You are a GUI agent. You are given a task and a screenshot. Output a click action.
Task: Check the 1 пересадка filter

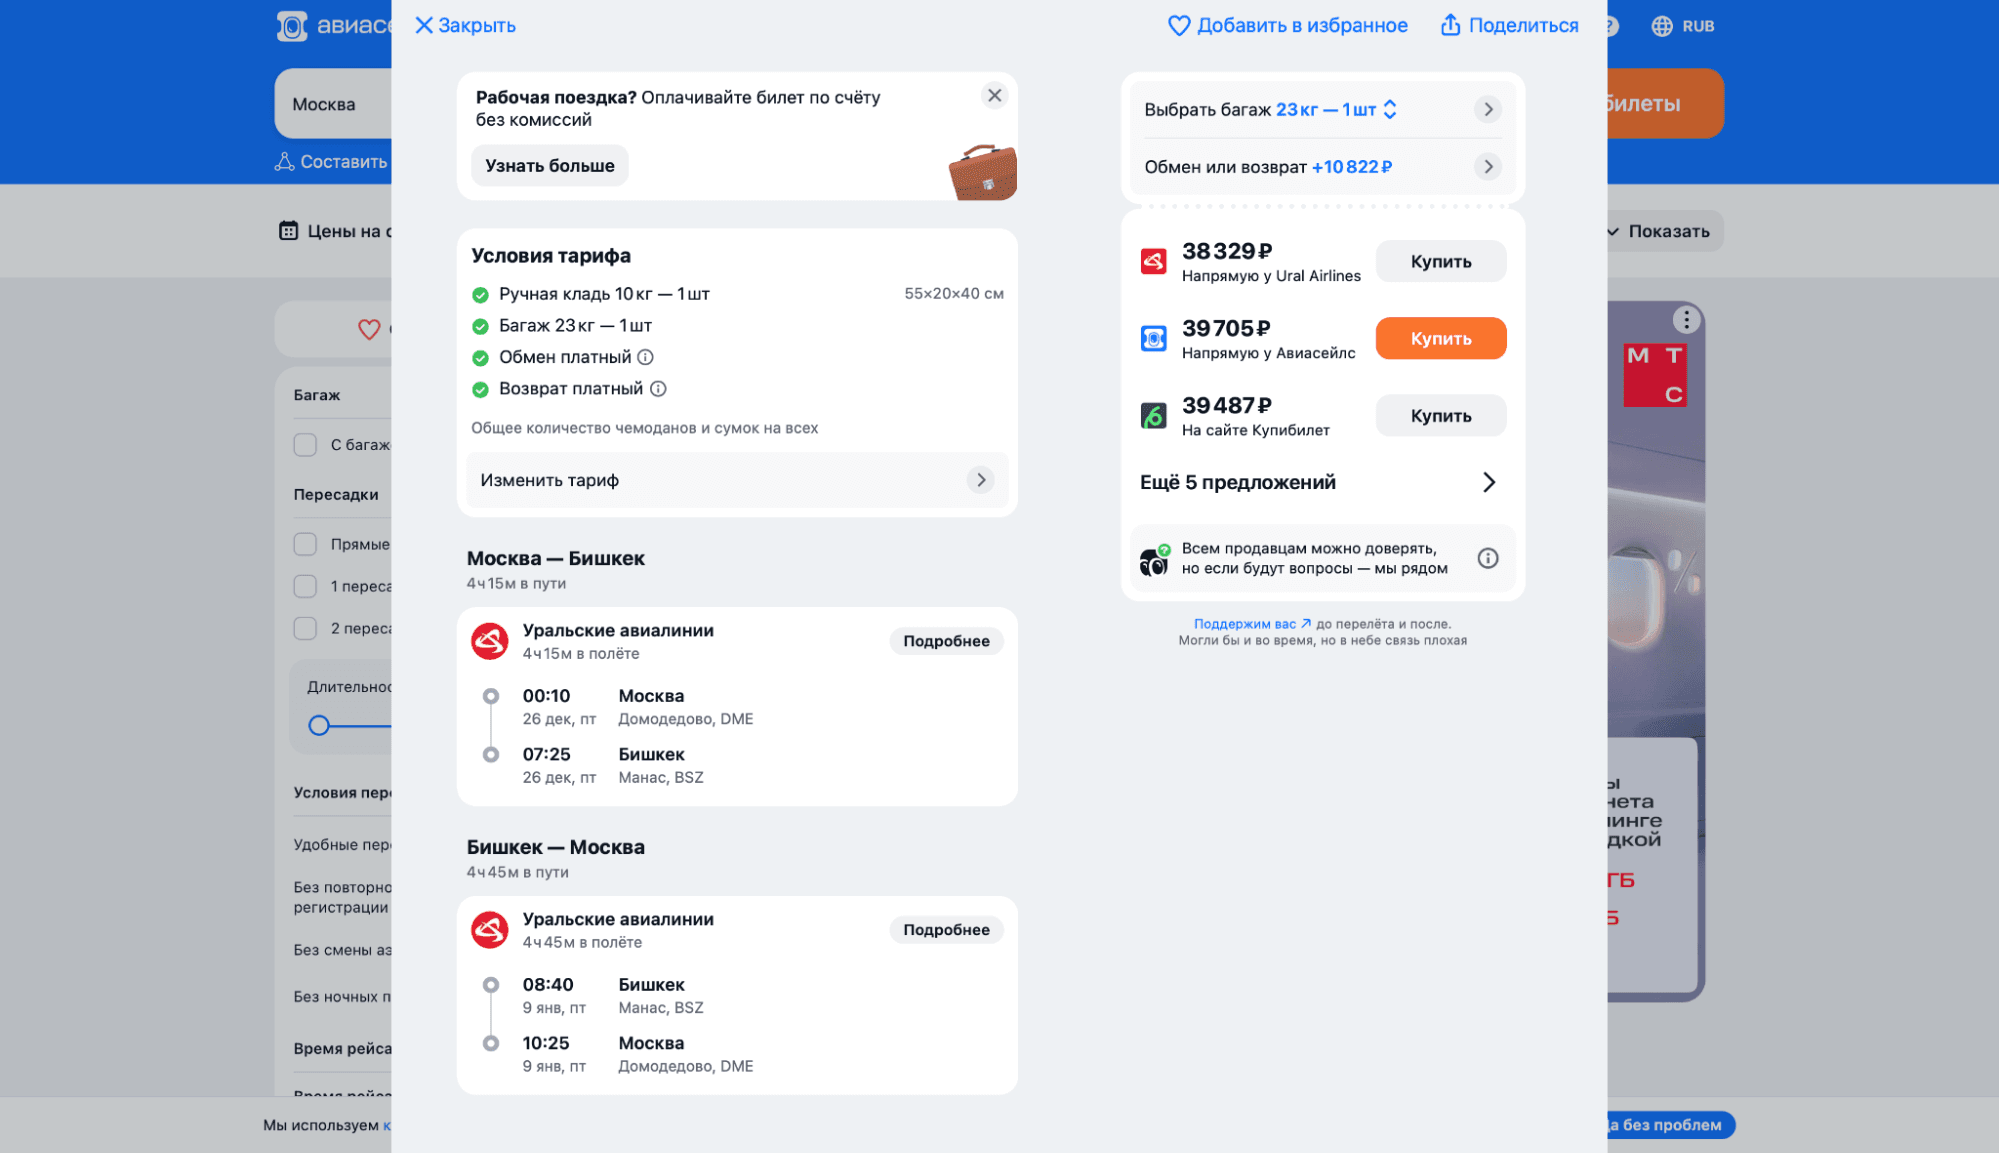(x=306, y=586)
